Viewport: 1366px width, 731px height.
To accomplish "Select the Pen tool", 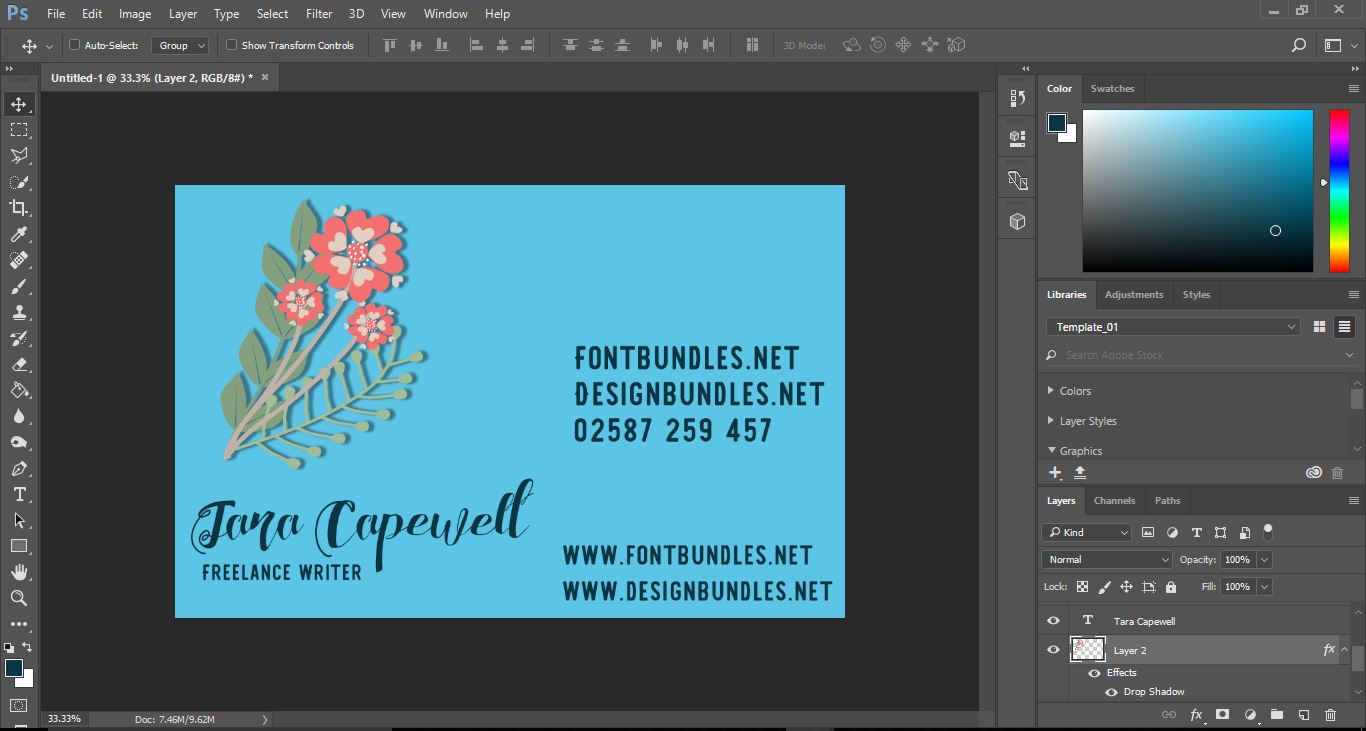I will point(19,468).
